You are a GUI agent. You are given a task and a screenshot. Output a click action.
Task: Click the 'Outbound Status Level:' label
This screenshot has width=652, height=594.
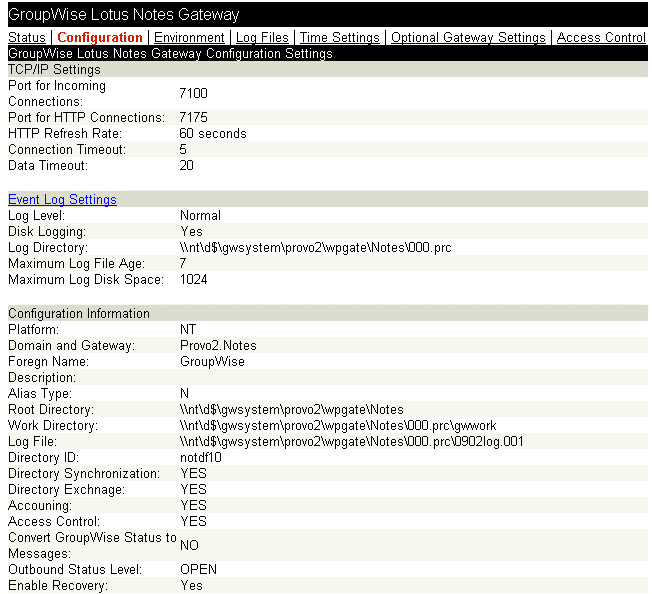pyautogui.click(x=75, y=569)
